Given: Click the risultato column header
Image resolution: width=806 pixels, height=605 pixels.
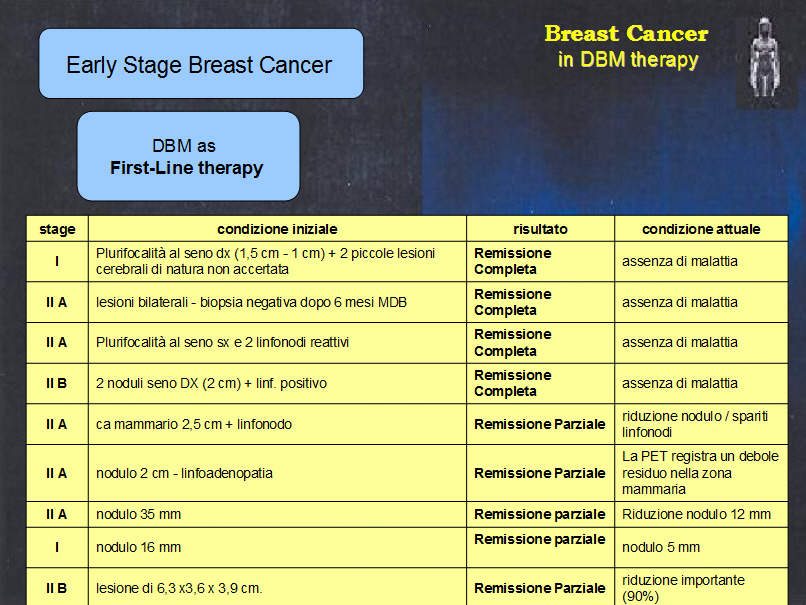Looking at the screenshot, I should [540, 229].
